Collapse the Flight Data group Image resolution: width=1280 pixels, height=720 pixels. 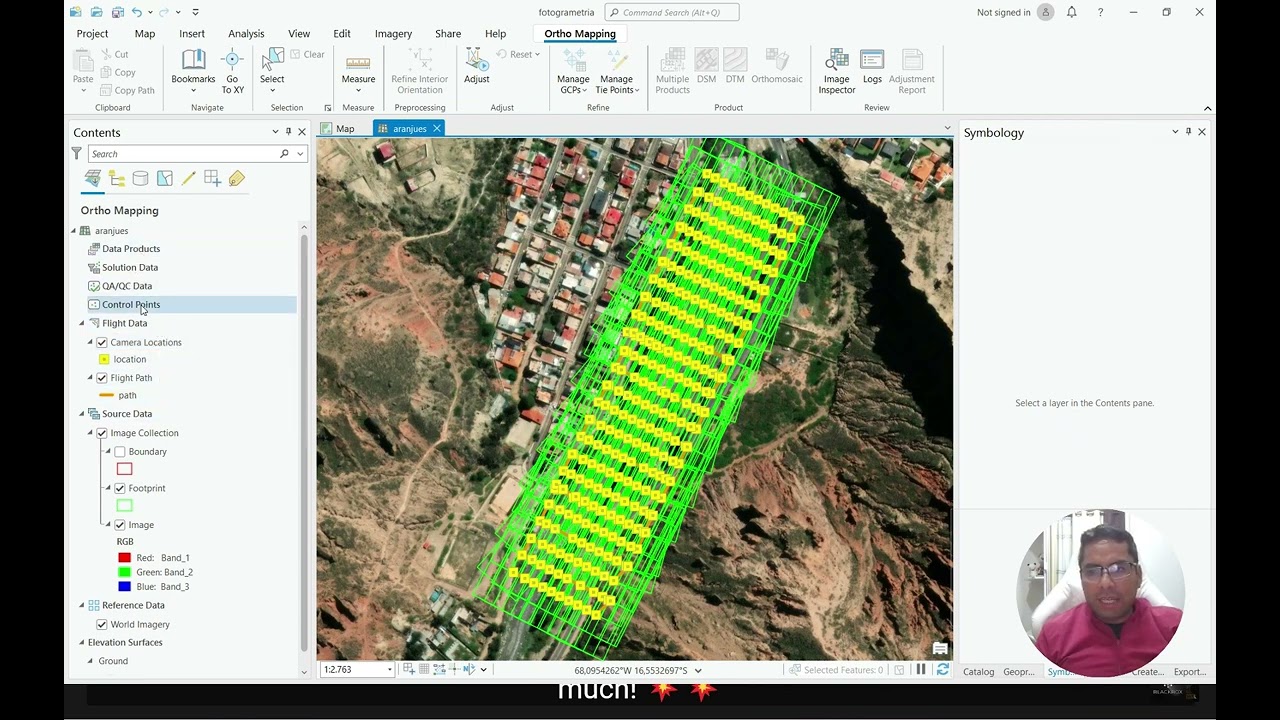[x=82, y=323]
